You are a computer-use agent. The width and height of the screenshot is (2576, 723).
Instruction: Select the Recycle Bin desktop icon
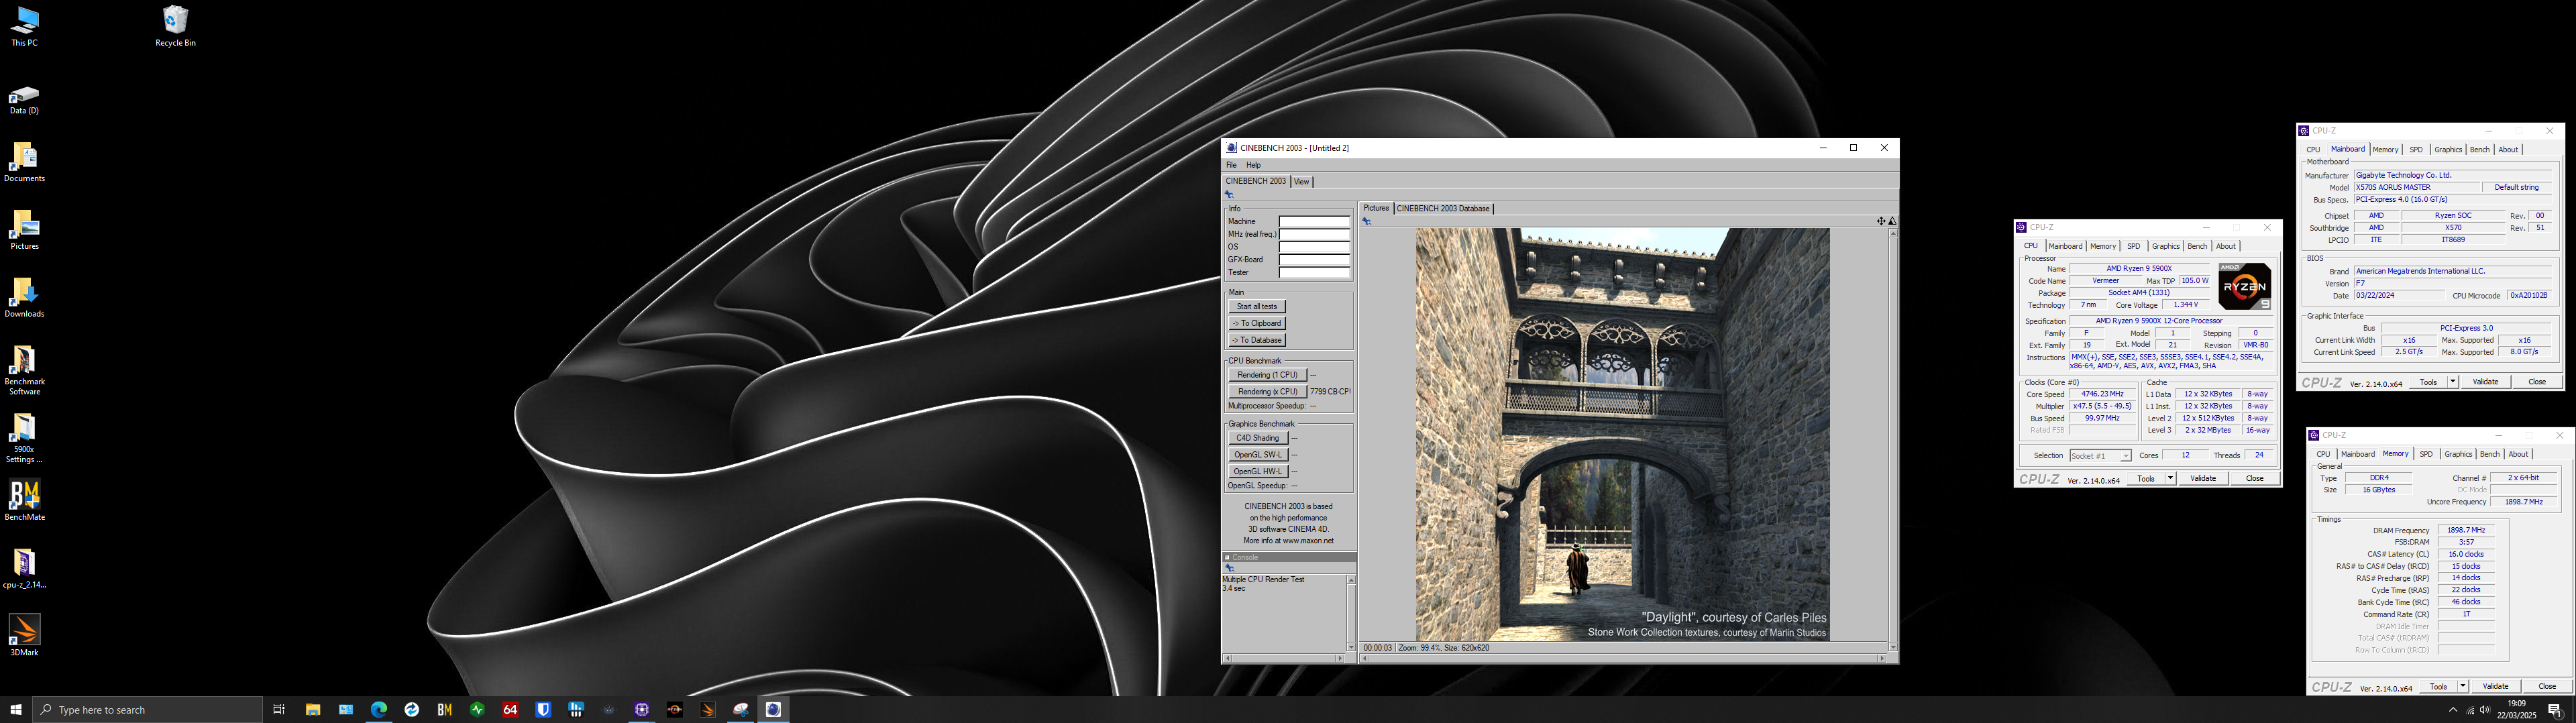[175, 27]
